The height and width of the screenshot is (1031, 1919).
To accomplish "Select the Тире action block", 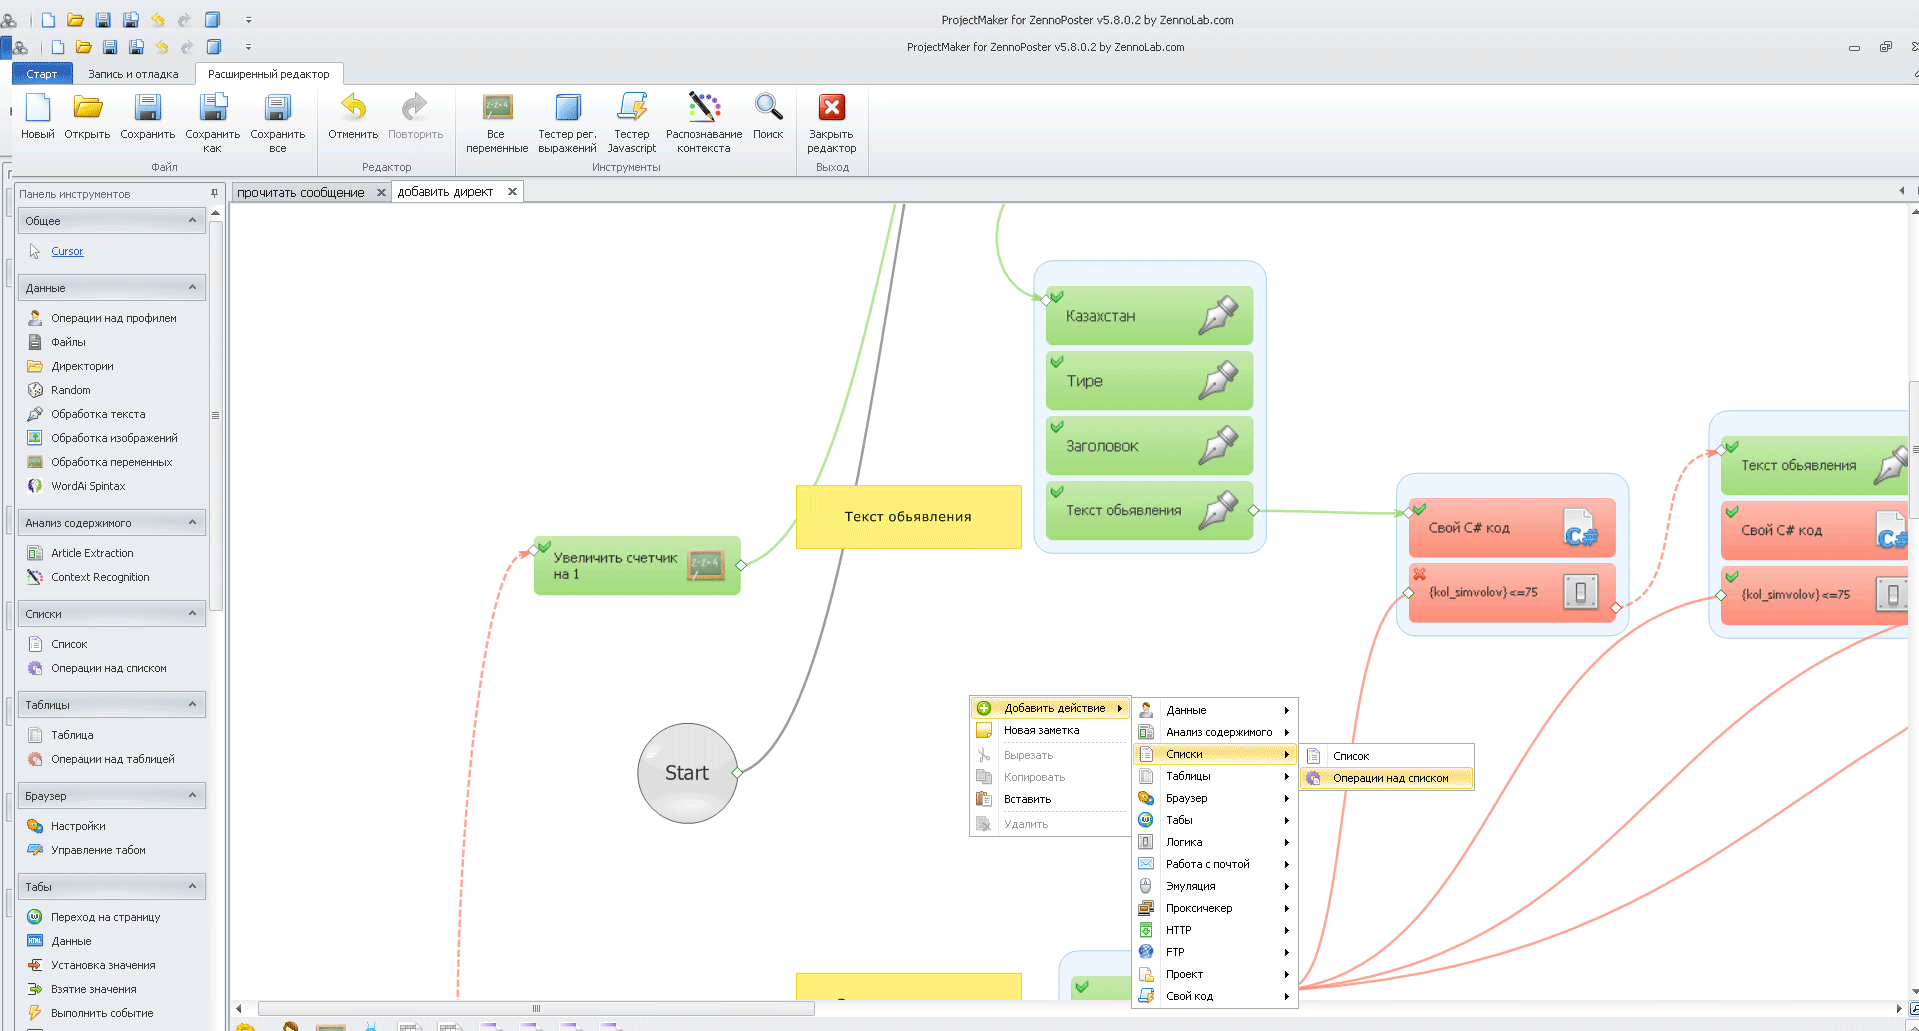I will point(1149,381).
